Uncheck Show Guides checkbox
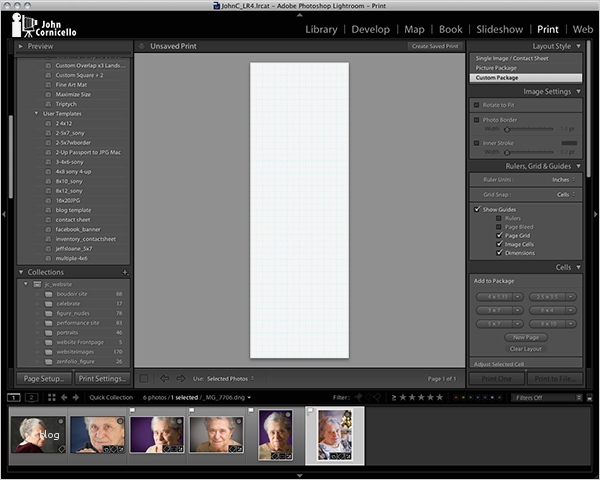 tap(477, 209)
